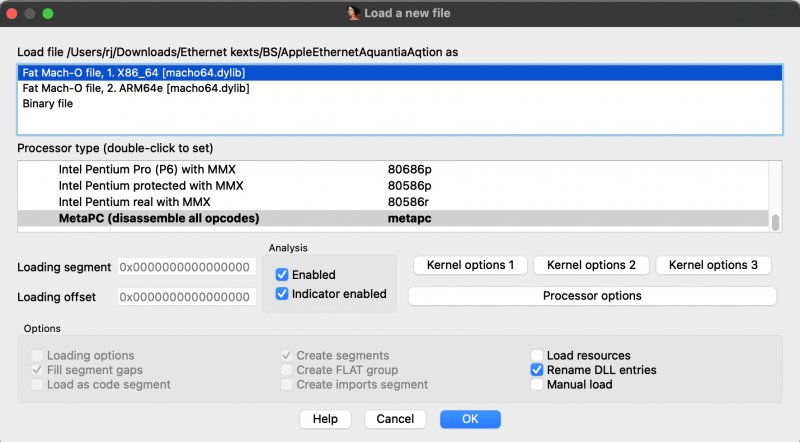Click the IDA icon in title bar

pos(353,13)
